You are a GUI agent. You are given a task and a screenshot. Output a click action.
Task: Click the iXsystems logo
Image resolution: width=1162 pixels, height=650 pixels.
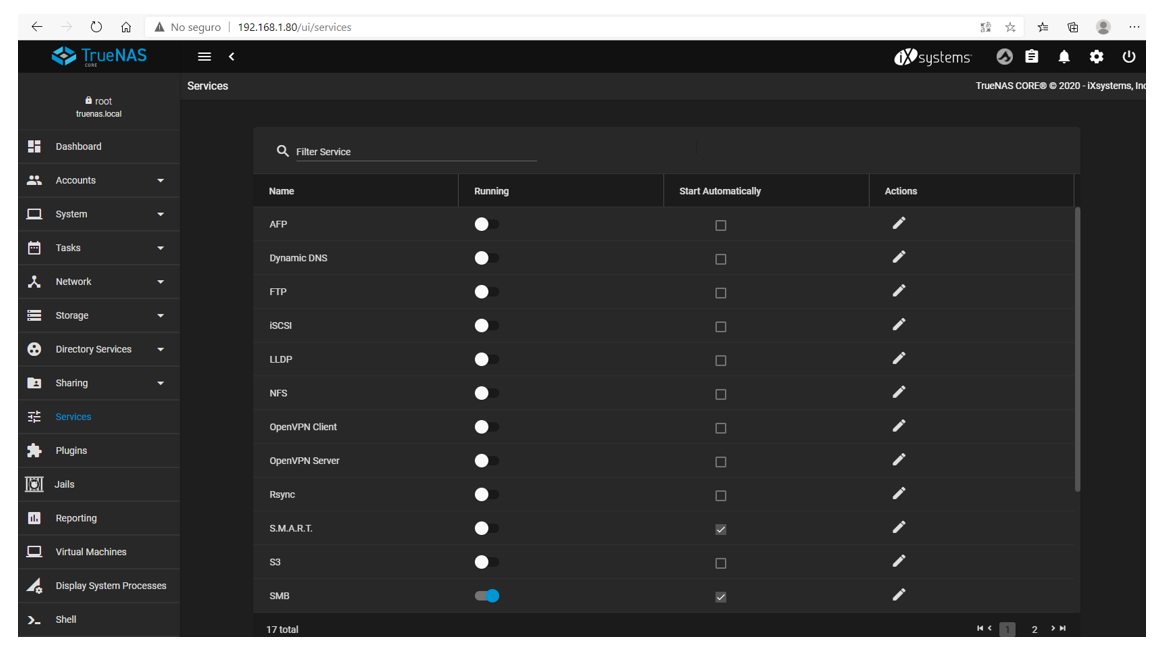932,57
